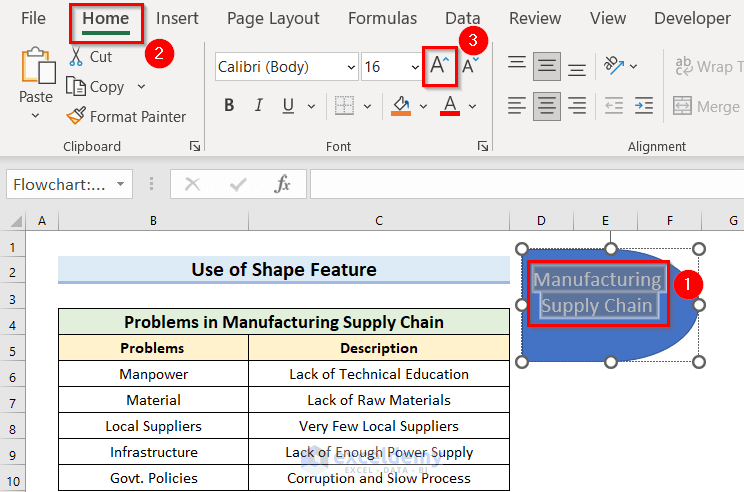Click the Copy button
744x492 pixels.
[x=96, y=87]
